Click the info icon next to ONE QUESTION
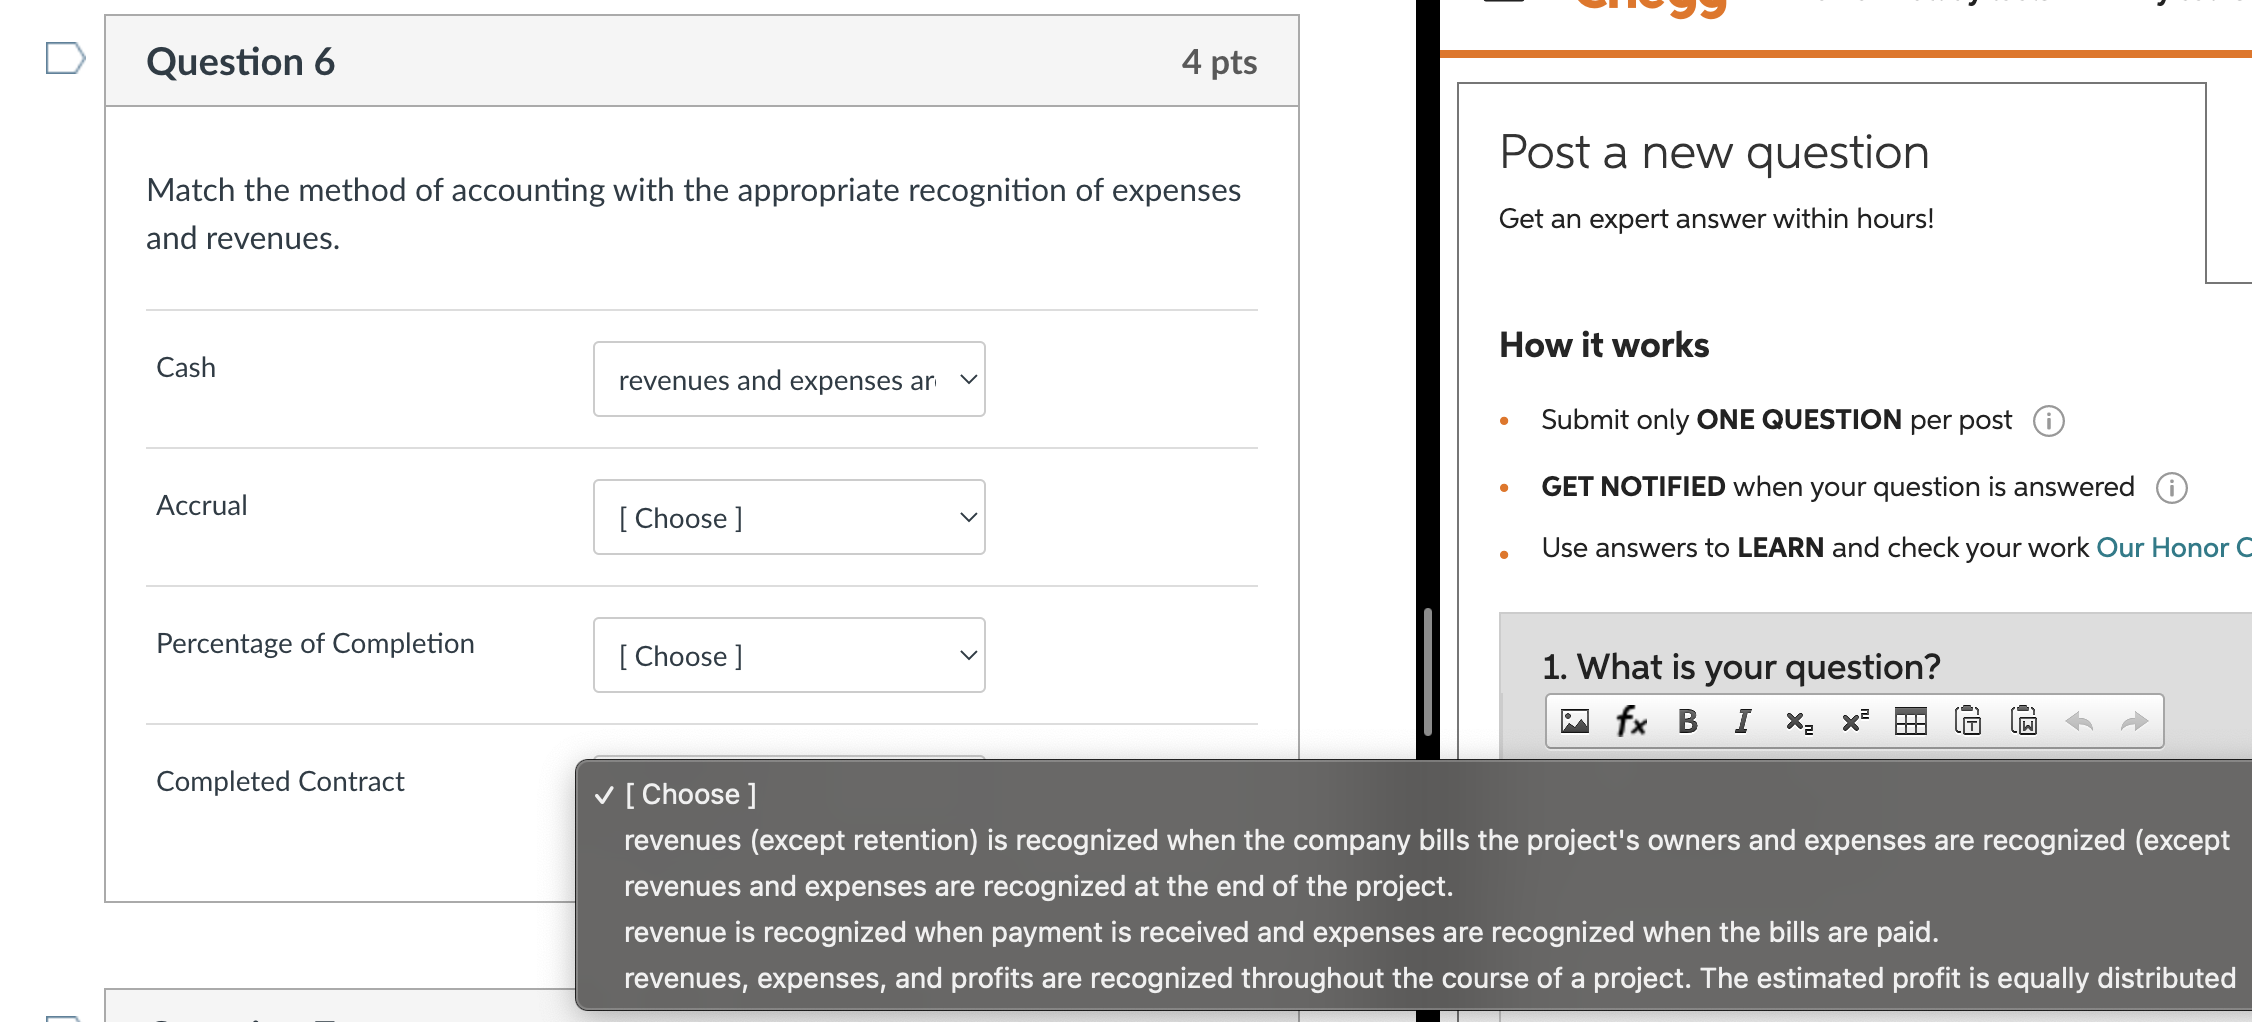The height and width of the screenshot is (1022, 2252). pos(2049,421)
